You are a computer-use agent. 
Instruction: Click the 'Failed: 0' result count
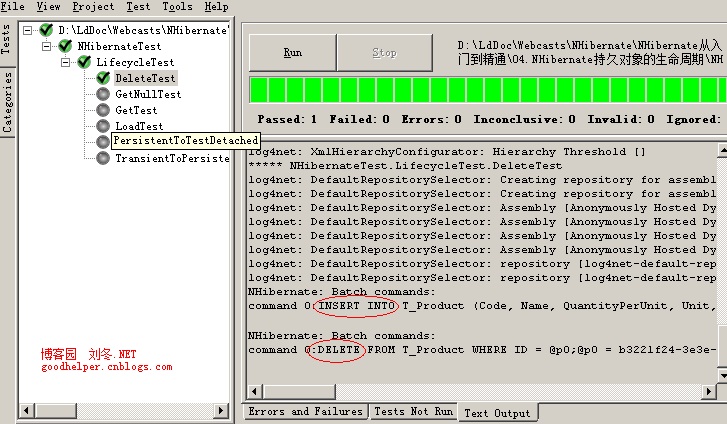359,119
